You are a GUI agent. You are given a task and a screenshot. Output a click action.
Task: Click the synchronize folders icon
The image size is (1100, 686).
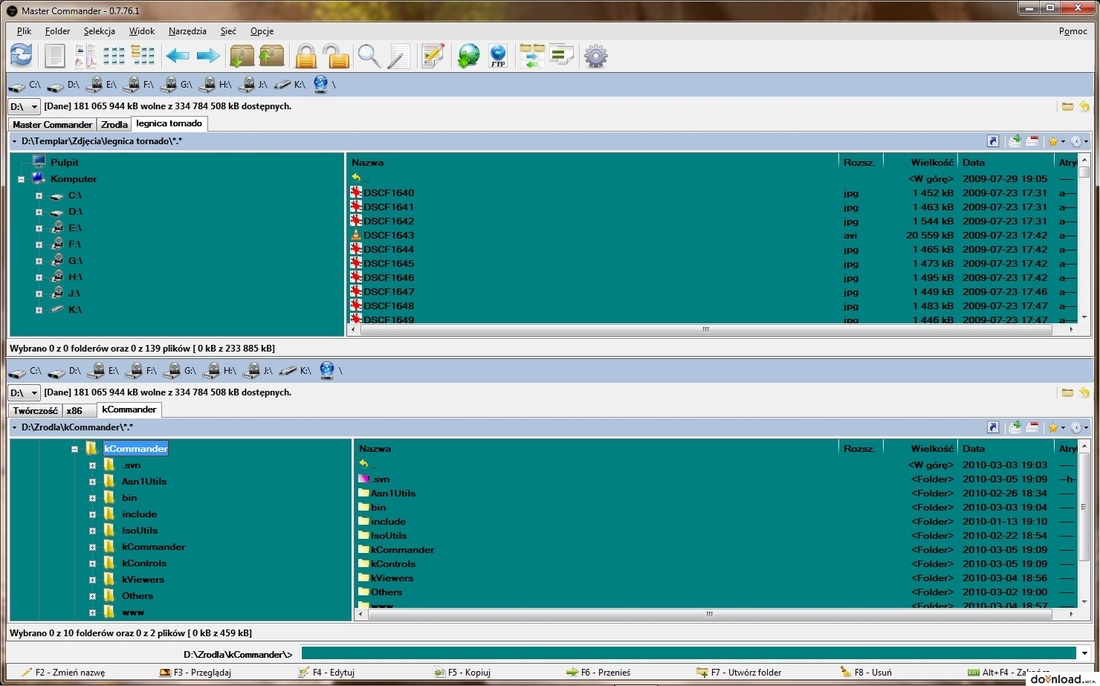[x=532, y=55]
